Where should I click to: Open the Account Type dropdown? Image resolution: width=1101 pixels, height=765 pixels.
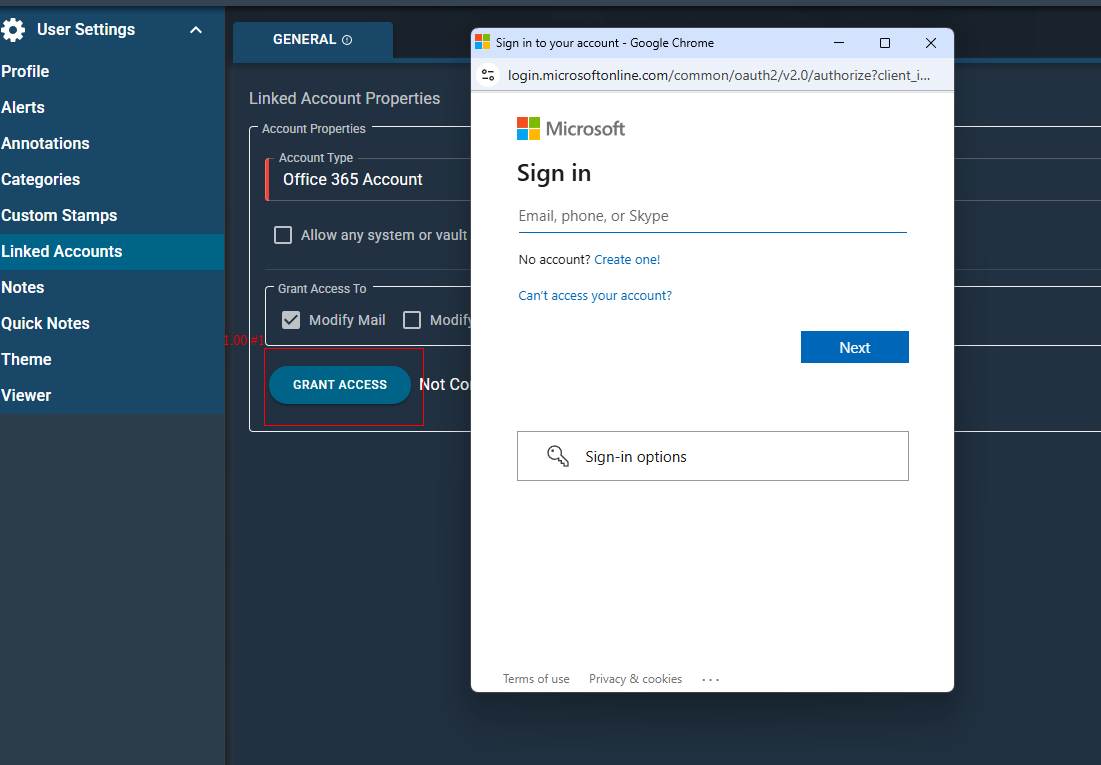(369, 179)
